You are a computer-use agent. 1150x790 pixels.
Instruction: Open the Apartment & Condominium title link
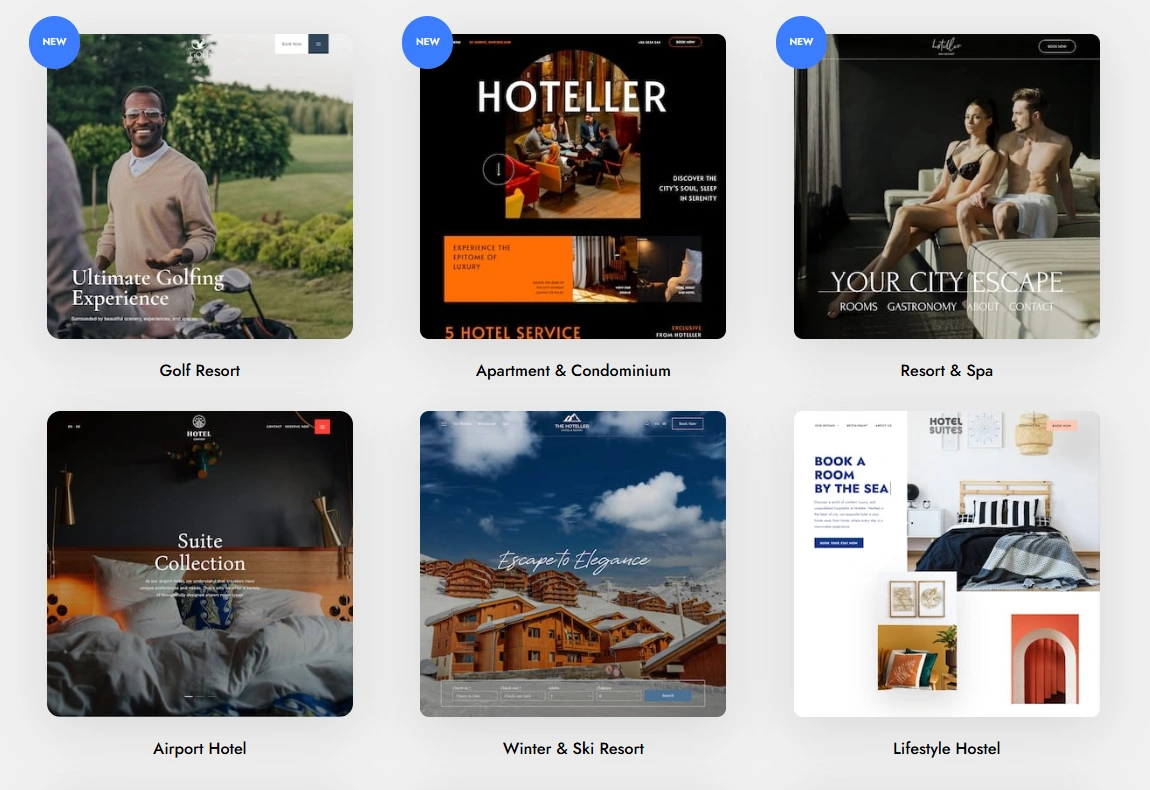573,371
